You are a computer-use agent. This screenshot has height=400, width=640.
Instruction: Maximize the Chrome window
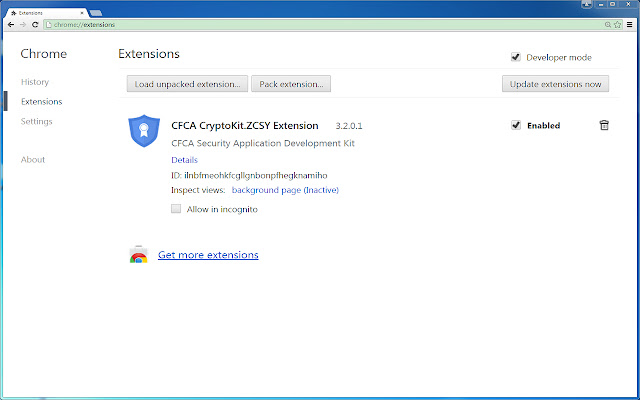(x=613, y=4)
